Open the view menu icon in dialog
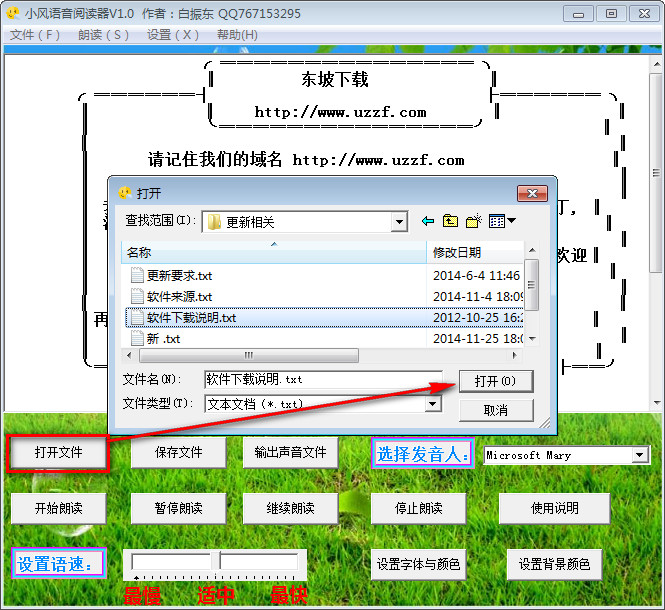The height and width of the screenshot is (610, 665). point(502,221)
